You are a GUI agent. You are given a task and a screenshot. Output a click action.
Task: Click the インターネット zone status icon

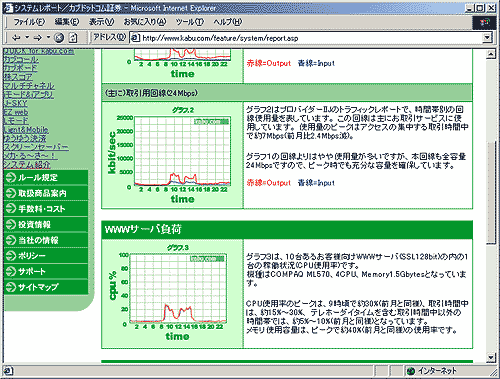411,371
